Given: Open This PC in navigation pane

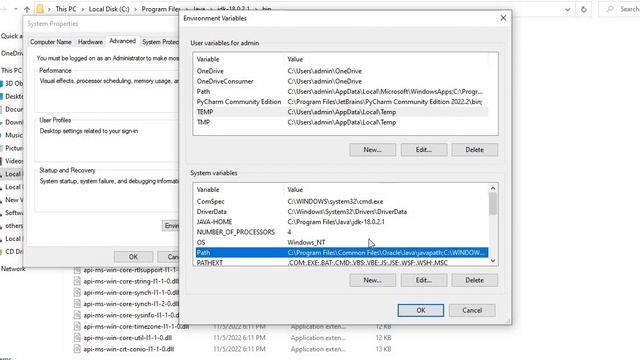Looking at the screenshot, I should tap(11, 70).
